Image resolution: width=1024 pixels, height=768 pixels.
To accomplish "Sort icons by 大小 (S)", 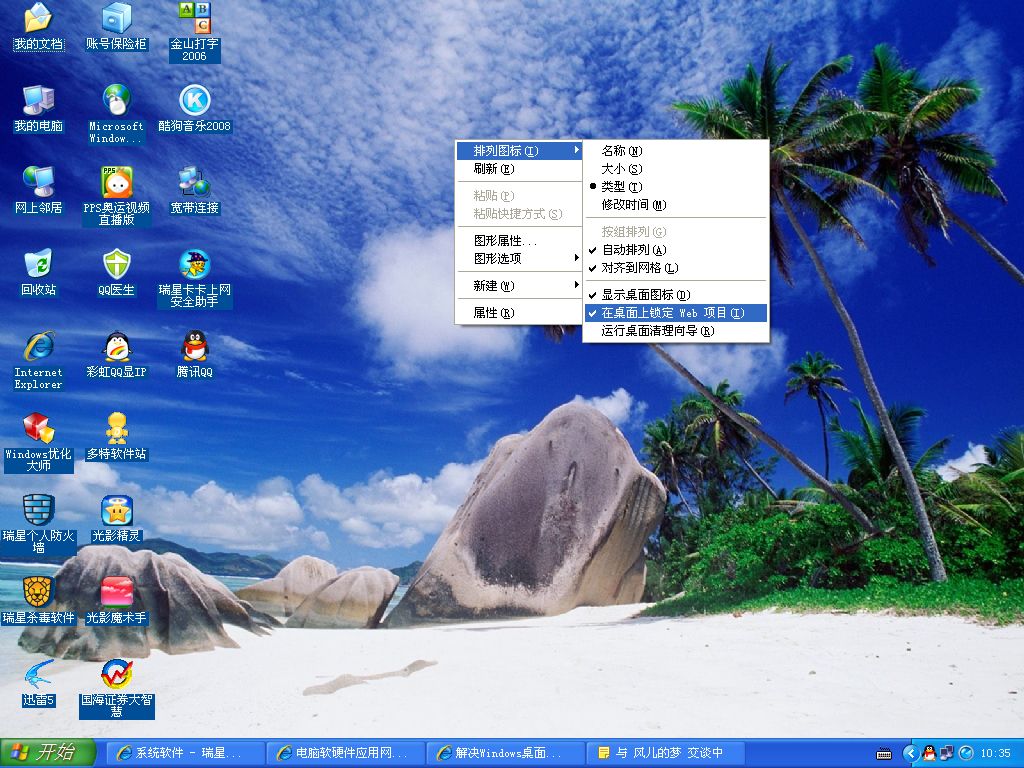I will [x=676, y=168].
